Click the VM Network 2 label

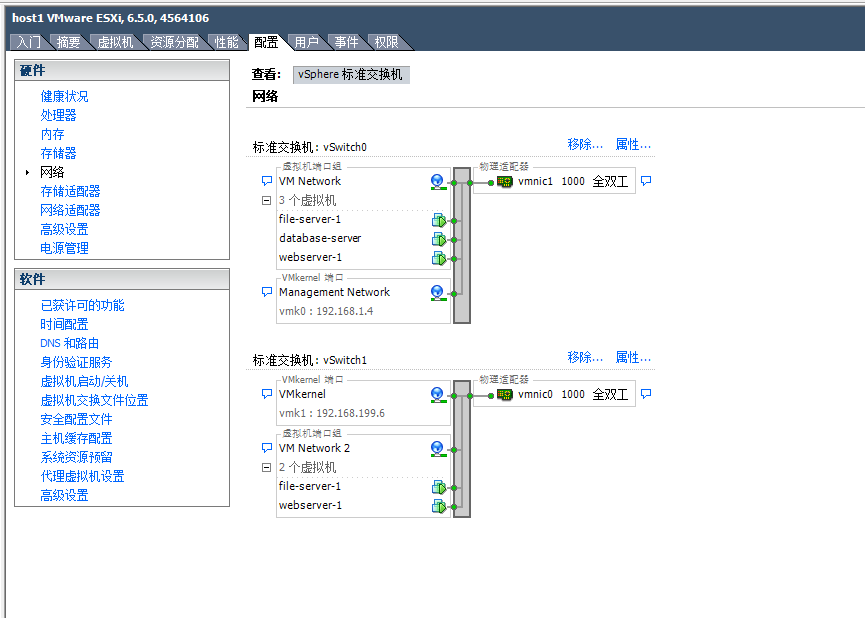click(x=314, y=448)
